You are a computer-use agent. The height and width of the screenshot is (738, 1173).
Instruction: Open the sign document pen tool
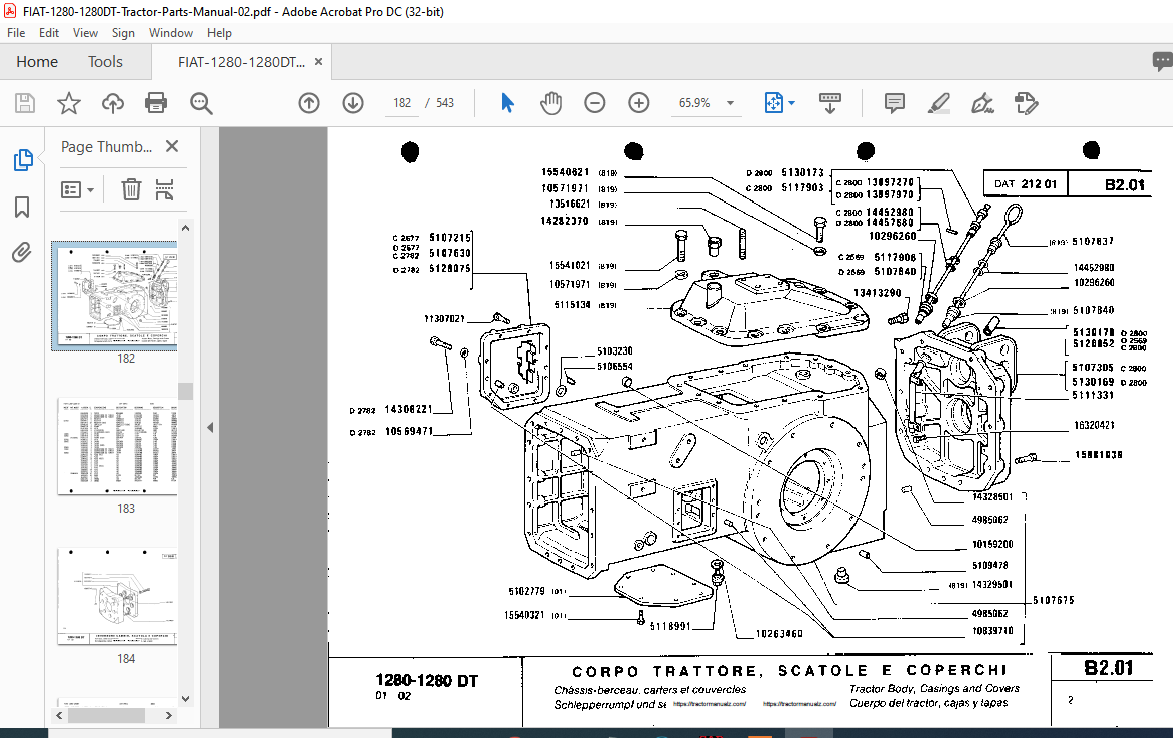click(982, 102)
